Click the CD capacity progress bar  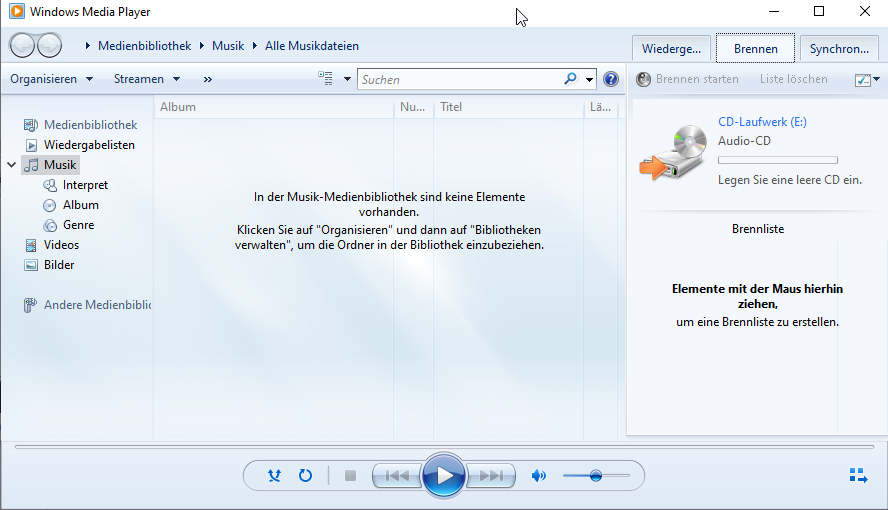point(778,160)
